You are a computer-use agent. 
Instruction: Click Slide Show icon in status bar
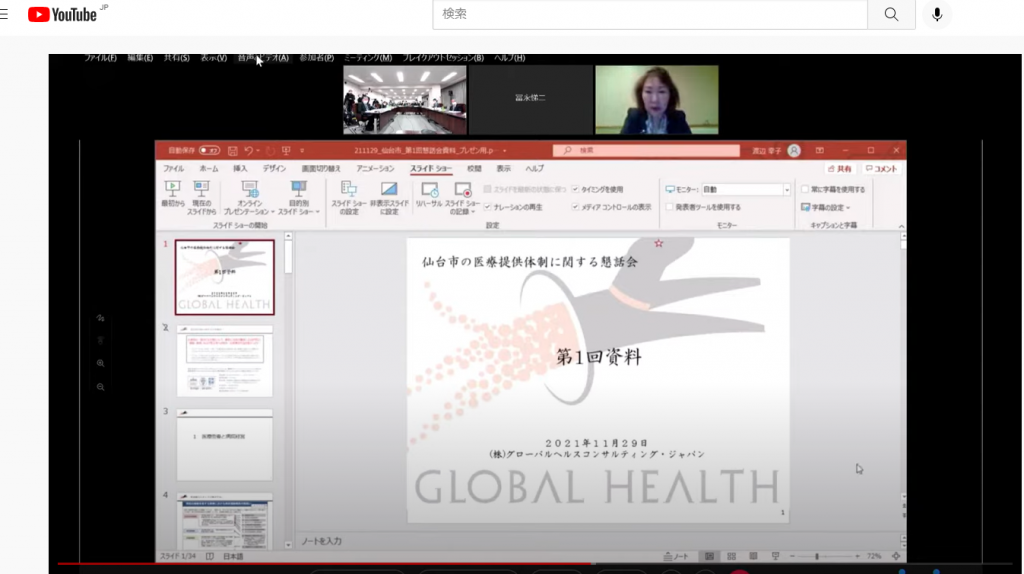click(775, 556)
